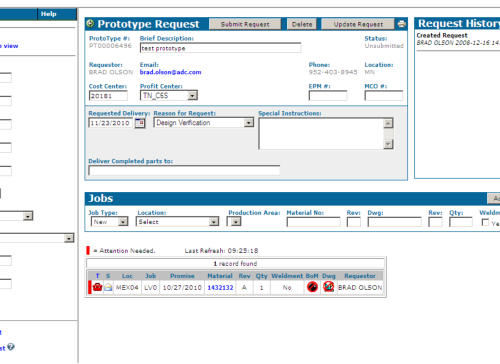500x364 pixels.
Task: Open material link 1432132
Action: (220, 287)
